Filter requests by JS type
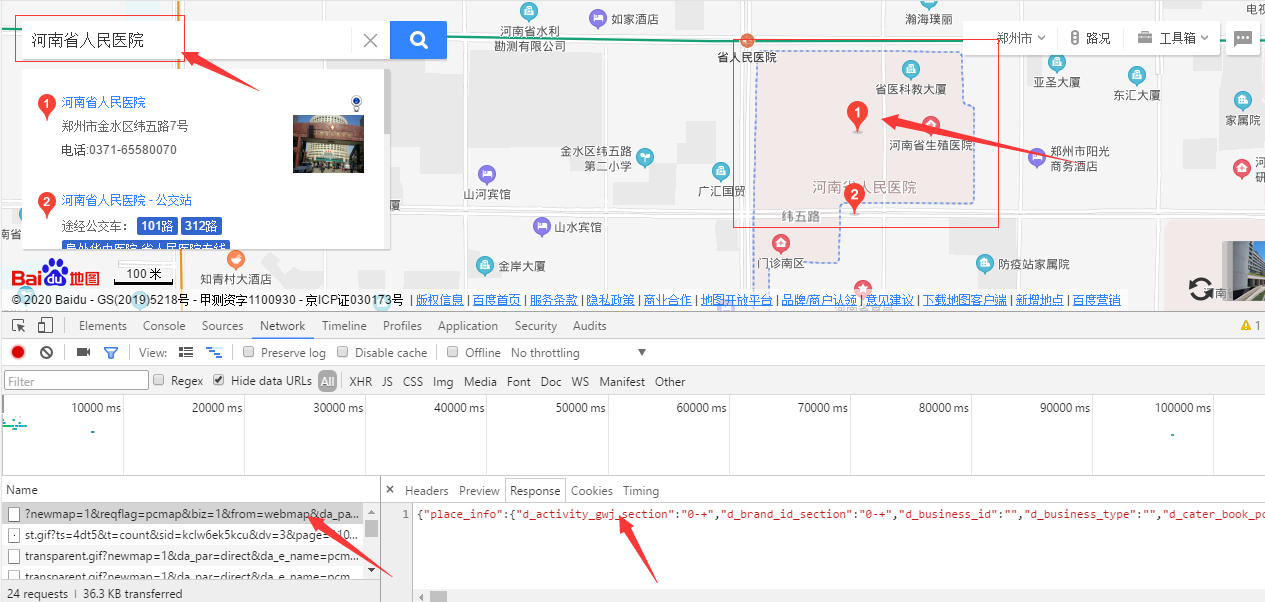 click(x=387, y=382)
